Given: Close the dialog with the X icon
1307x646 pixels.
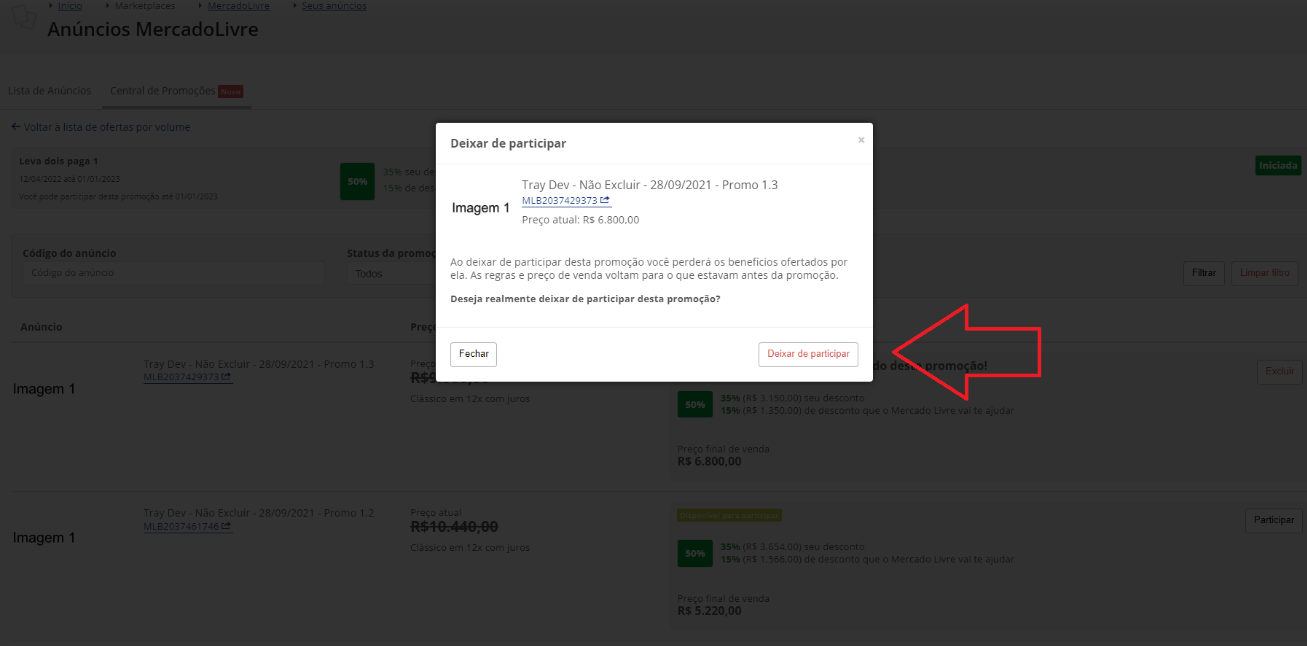Looking at the screenshot, I should 861,140.
